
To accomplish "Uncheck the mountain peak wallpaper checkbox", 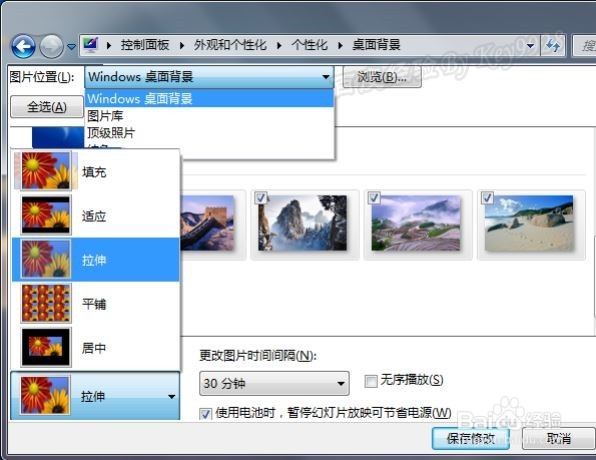I will [261, 198].
